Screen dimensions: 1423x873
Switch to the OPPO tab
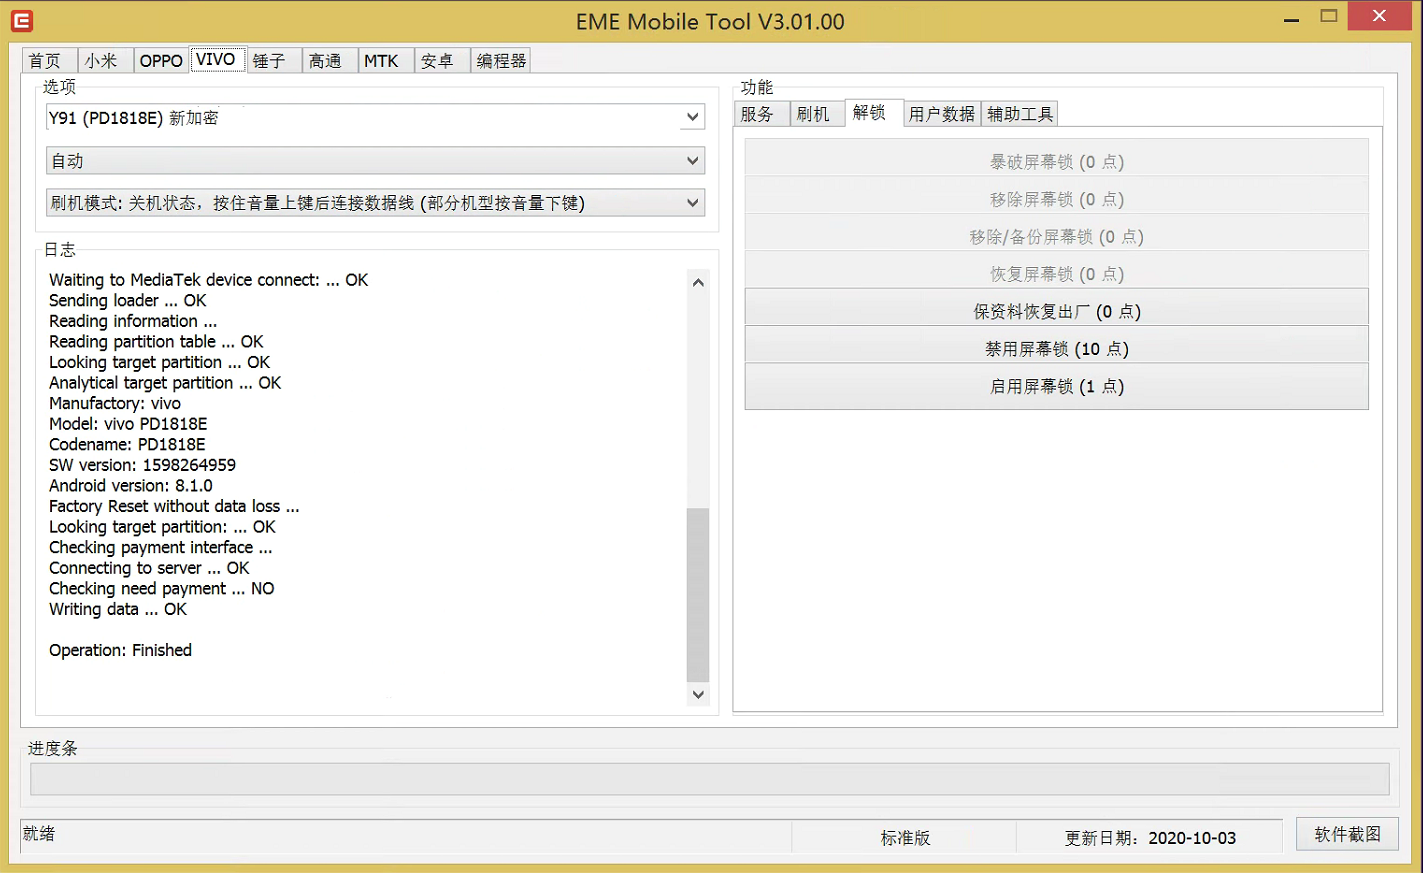(x=161, y=60)
